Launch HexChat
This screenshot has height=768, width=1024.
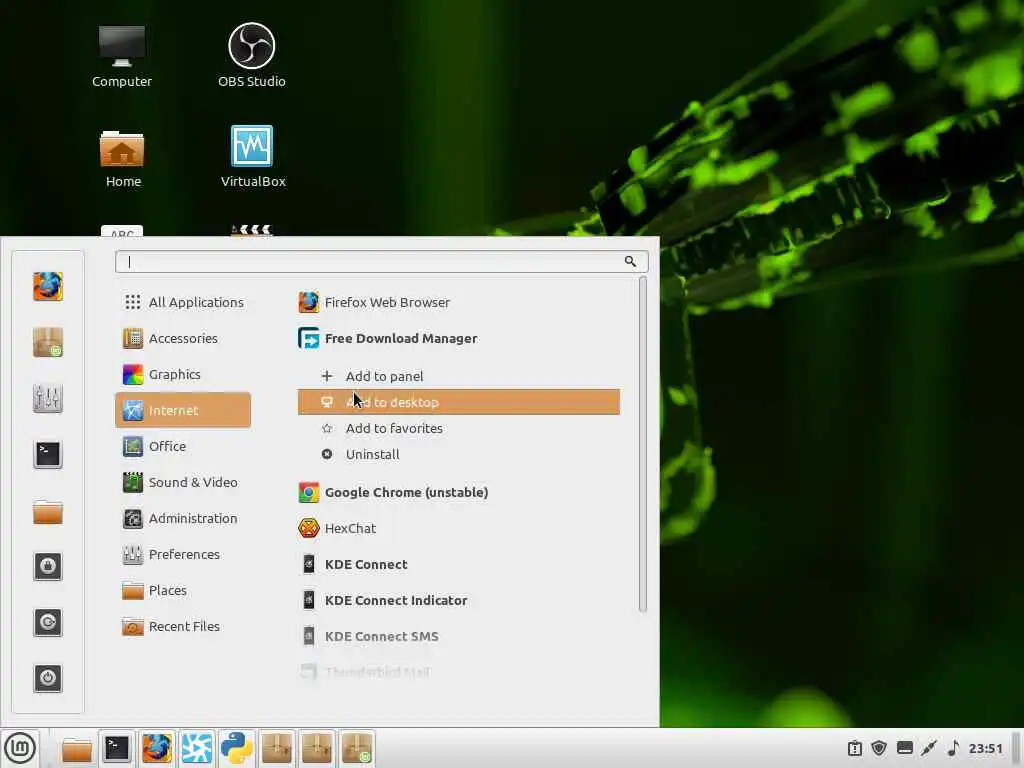pyautogui.click(x=458, y=528)
